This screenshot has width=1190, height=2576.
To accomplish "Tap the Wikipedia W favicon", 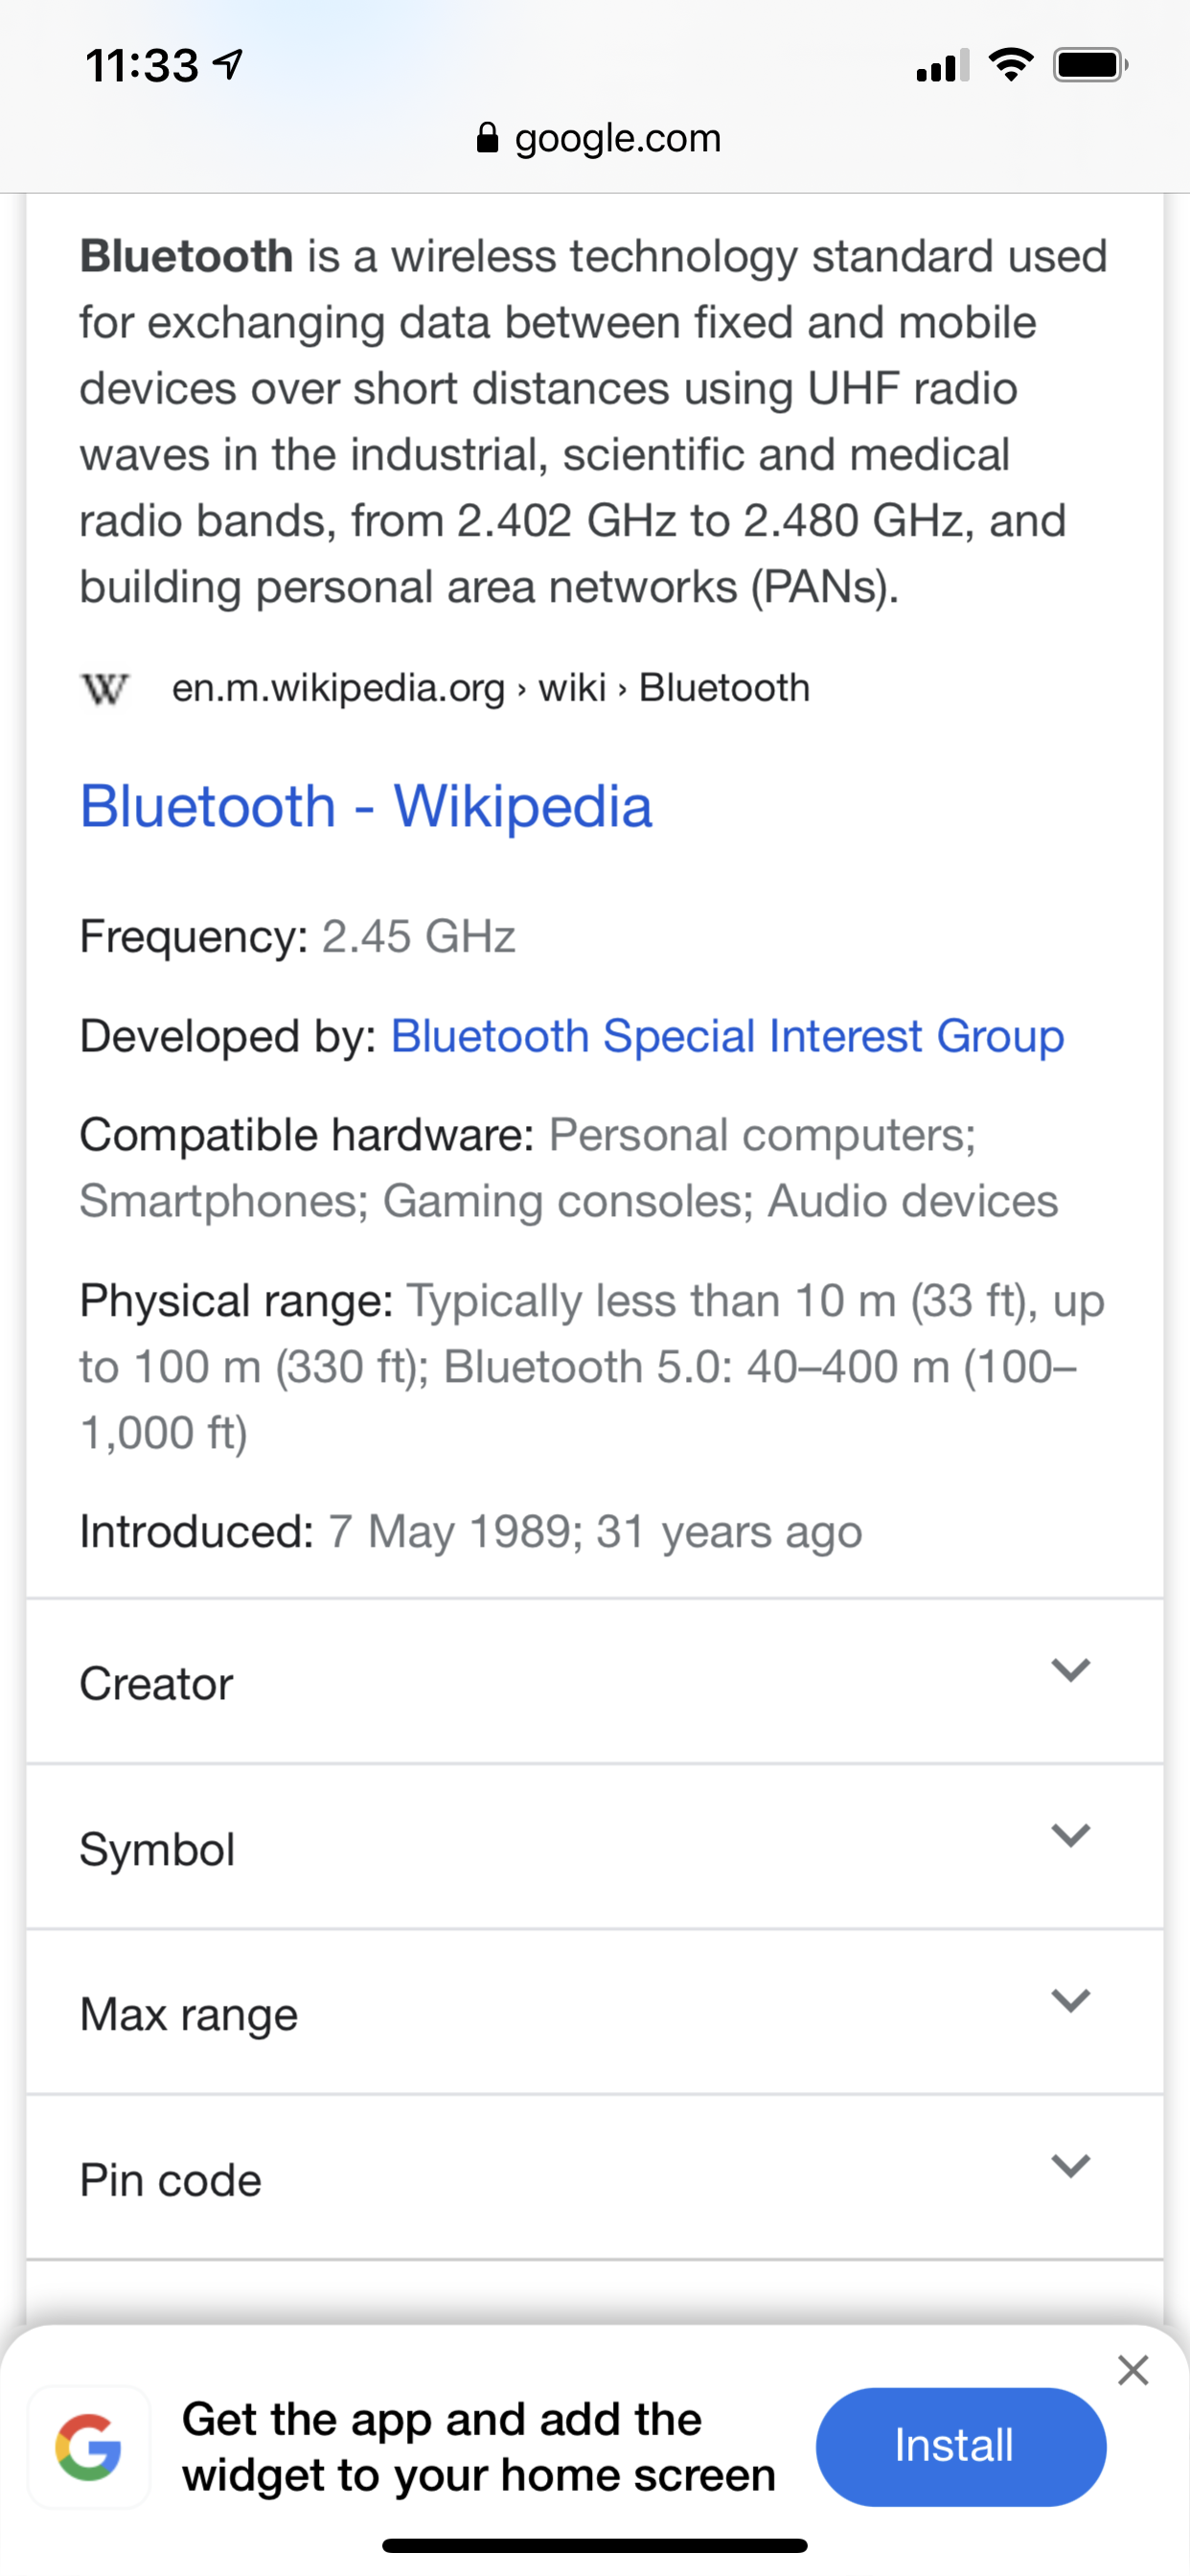I will pyautogui.click(x=104, y=689).
